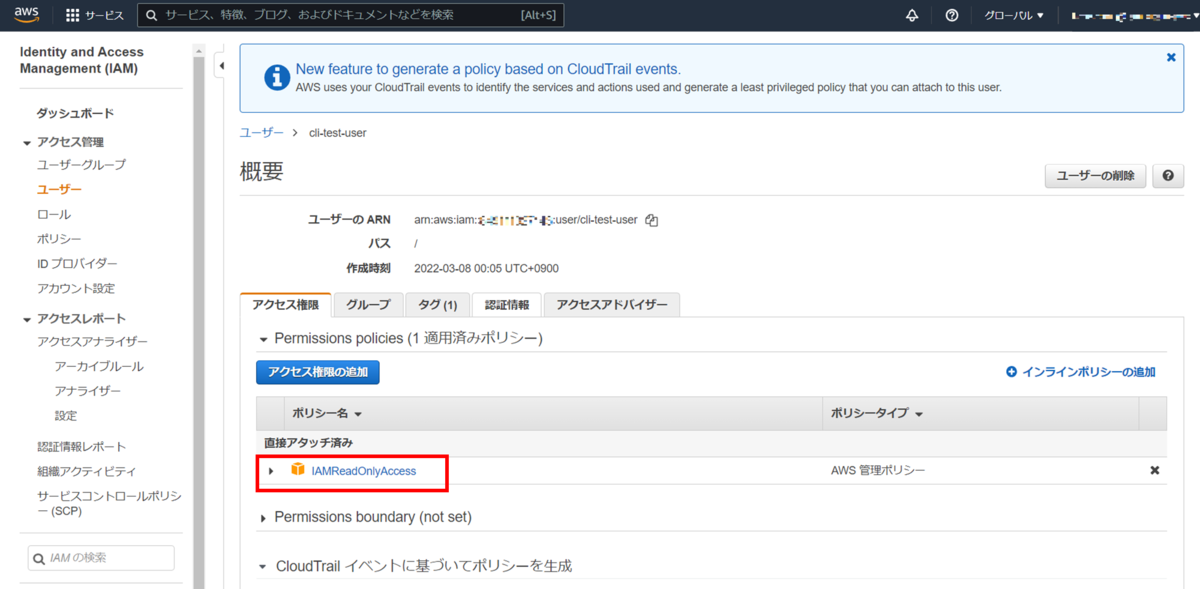Focus the top services search field

tap(351, 16)
